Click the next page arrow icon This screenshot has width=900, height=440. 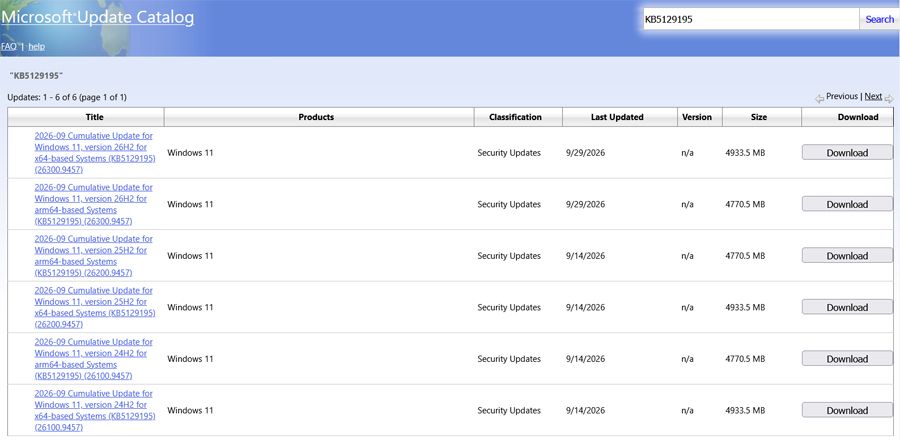pos(889,99)
